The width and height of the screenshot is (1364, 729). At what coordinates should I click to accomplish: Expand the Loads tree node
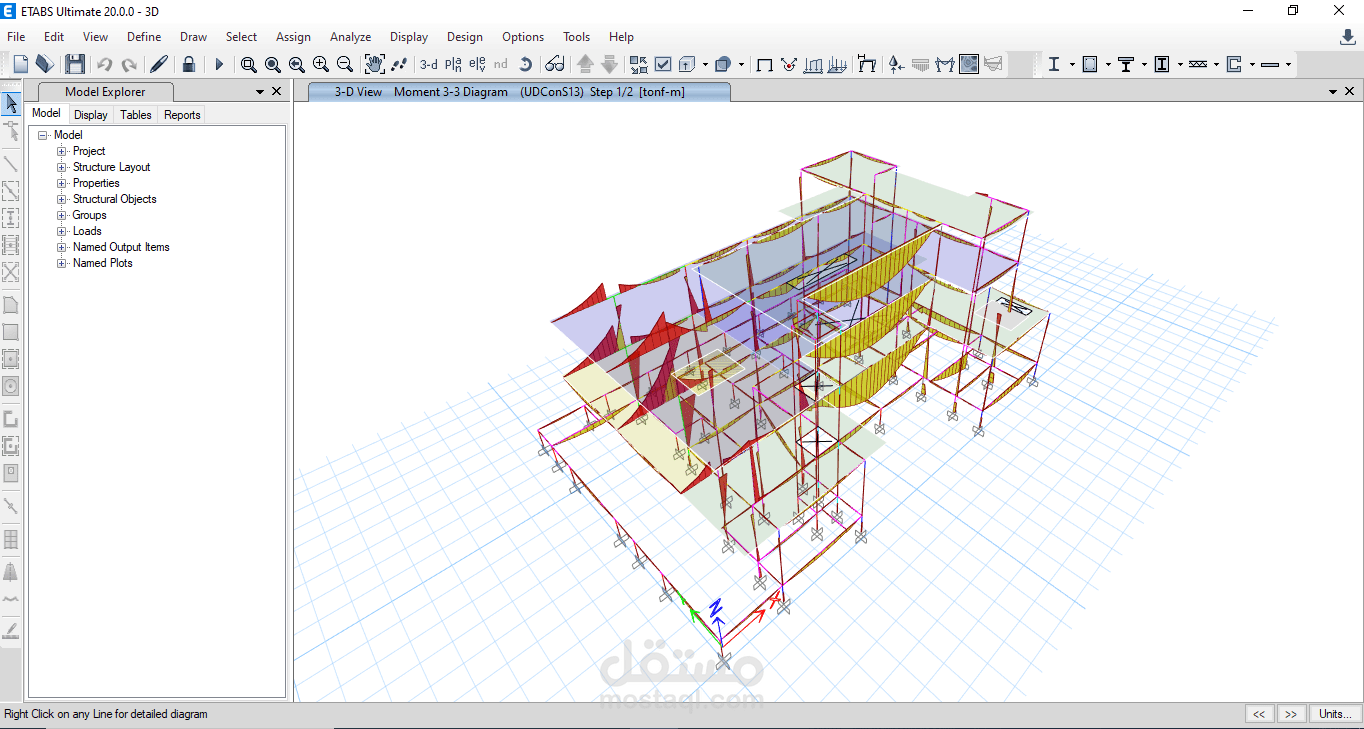tap(62, 231)
